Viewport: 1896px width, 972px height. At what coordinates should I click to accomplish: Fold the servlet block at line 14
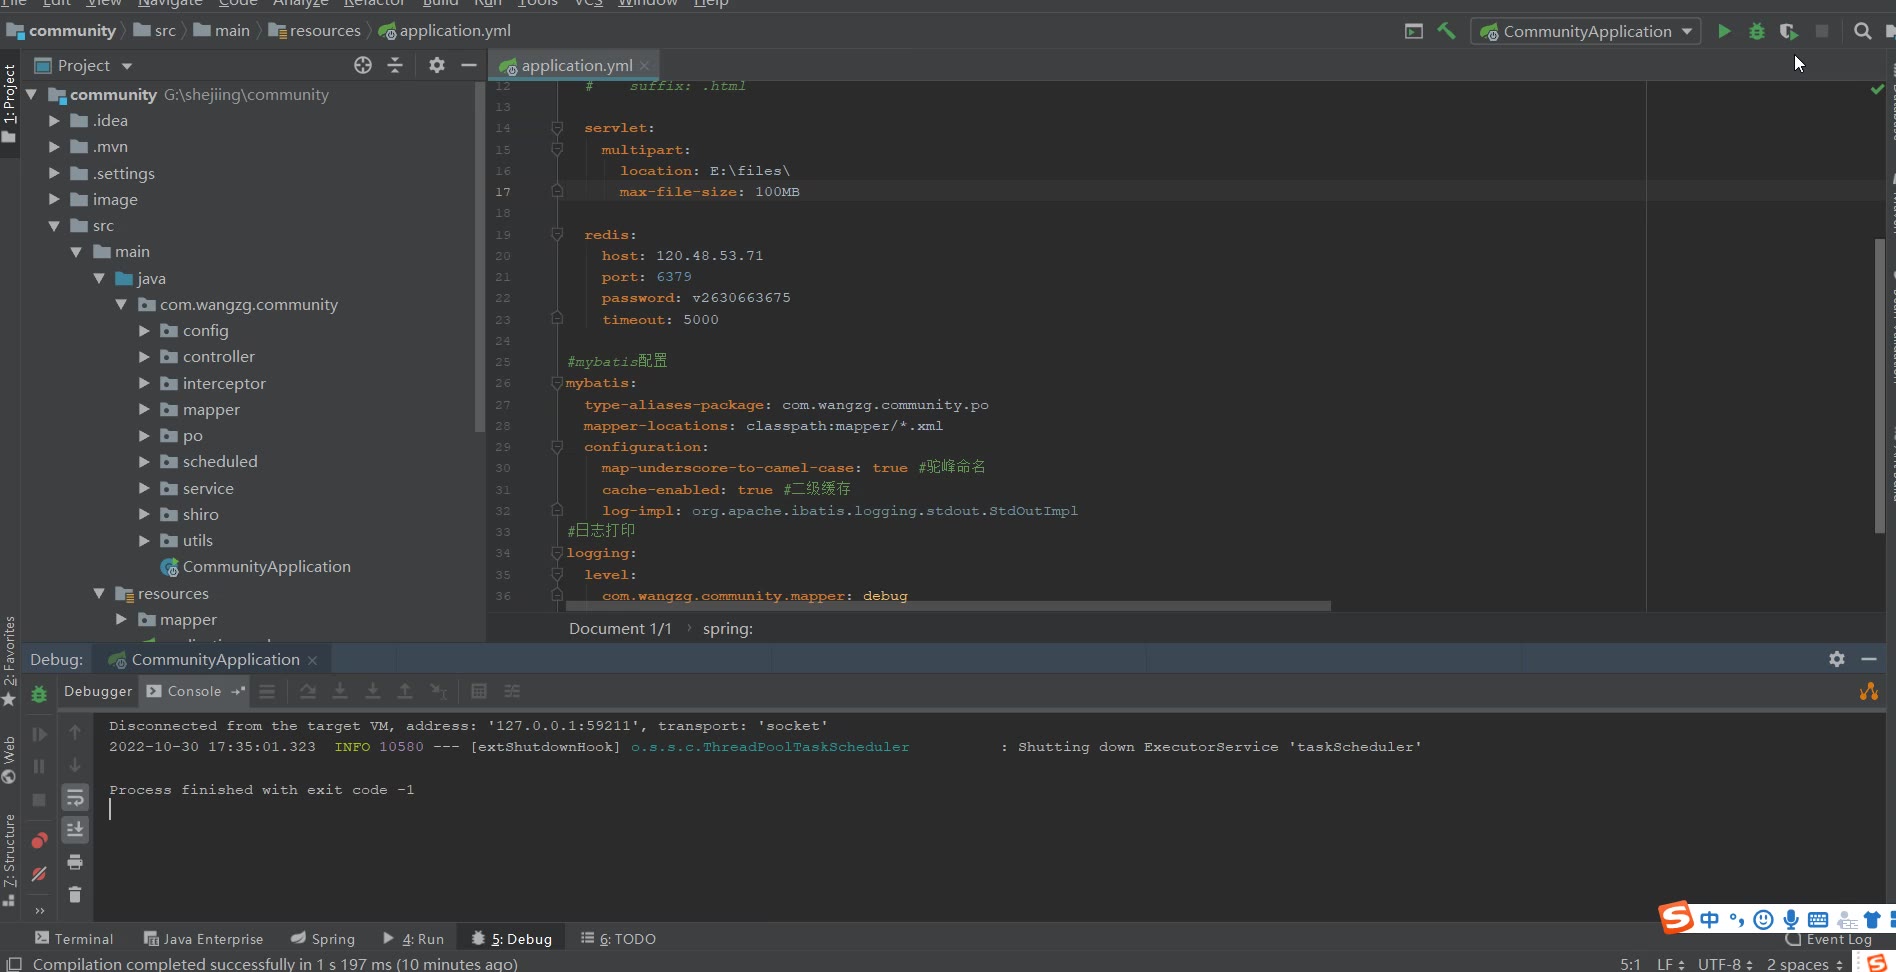(x=557, y=128)
